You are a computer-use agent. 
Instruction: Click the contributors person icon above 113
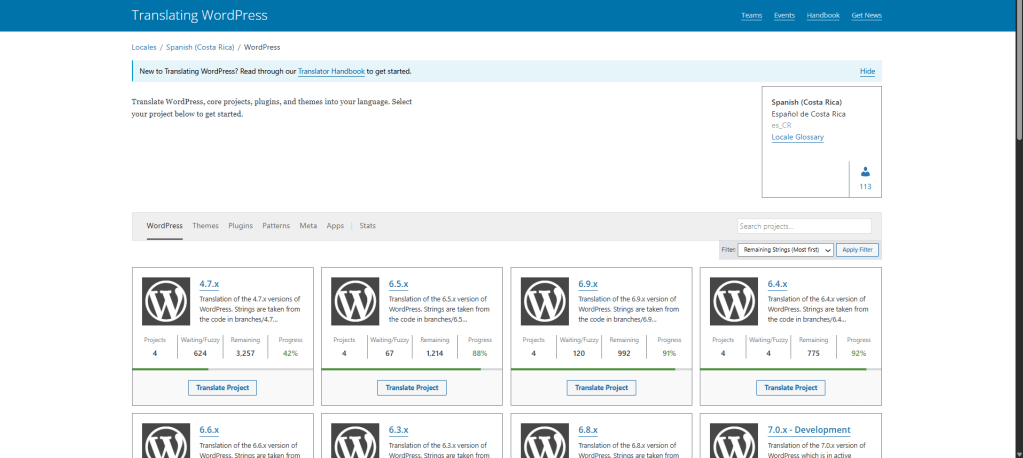click(x=865, y=172)
